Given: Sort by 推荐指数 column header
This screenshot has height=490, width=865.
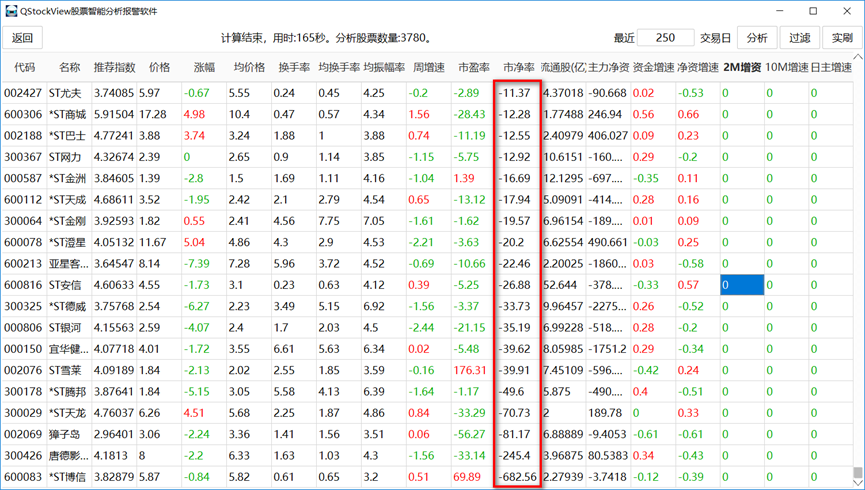Looking at the screenshot, I should click(115, 67).
